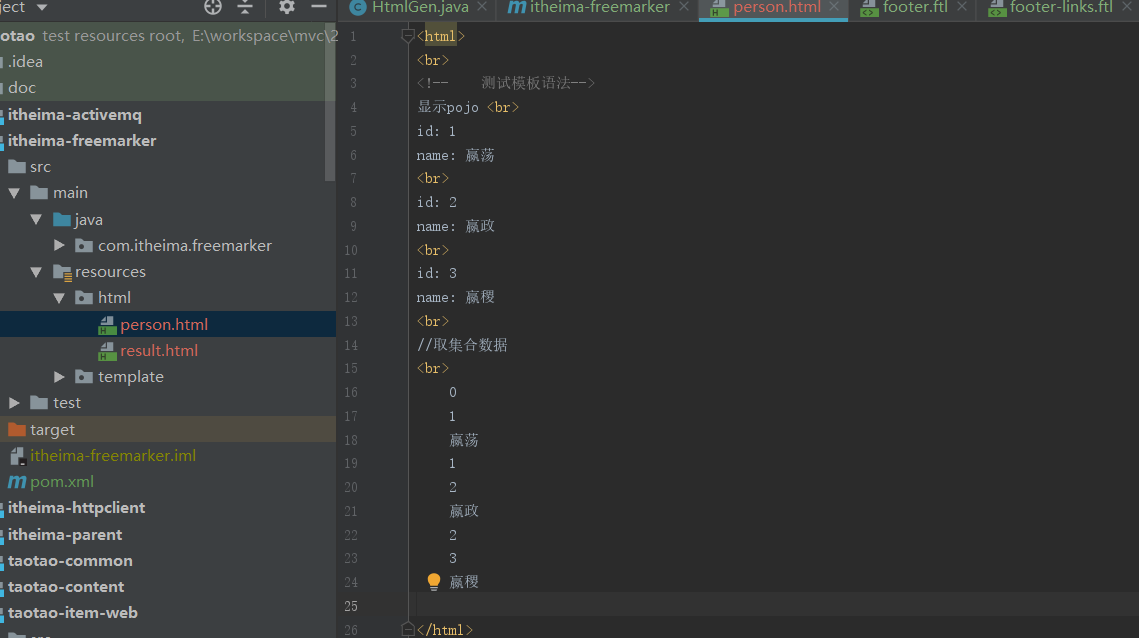Select the itheima-activemq module
Screen dimensions: 1139x638
click(x=74, y=115)
